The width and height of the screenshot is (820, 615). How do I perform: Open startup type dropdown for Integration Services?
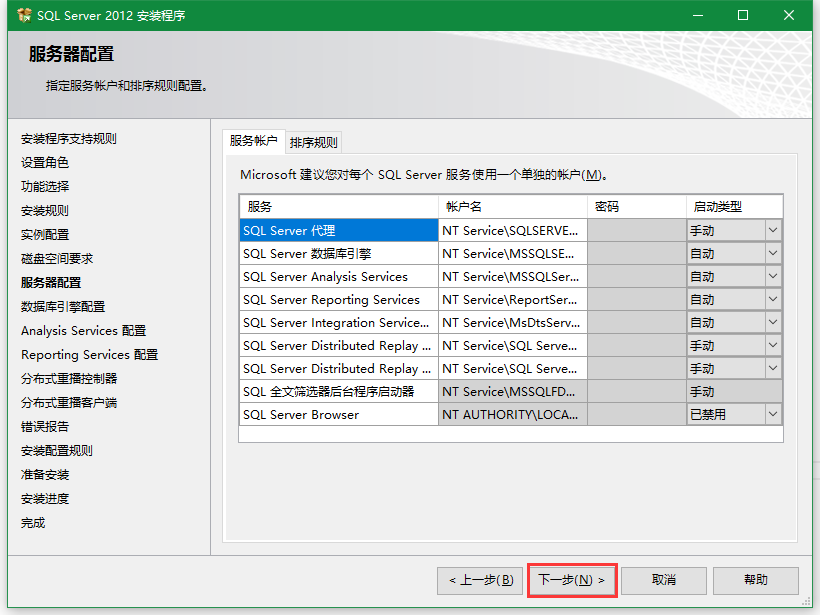pos(772,322)
